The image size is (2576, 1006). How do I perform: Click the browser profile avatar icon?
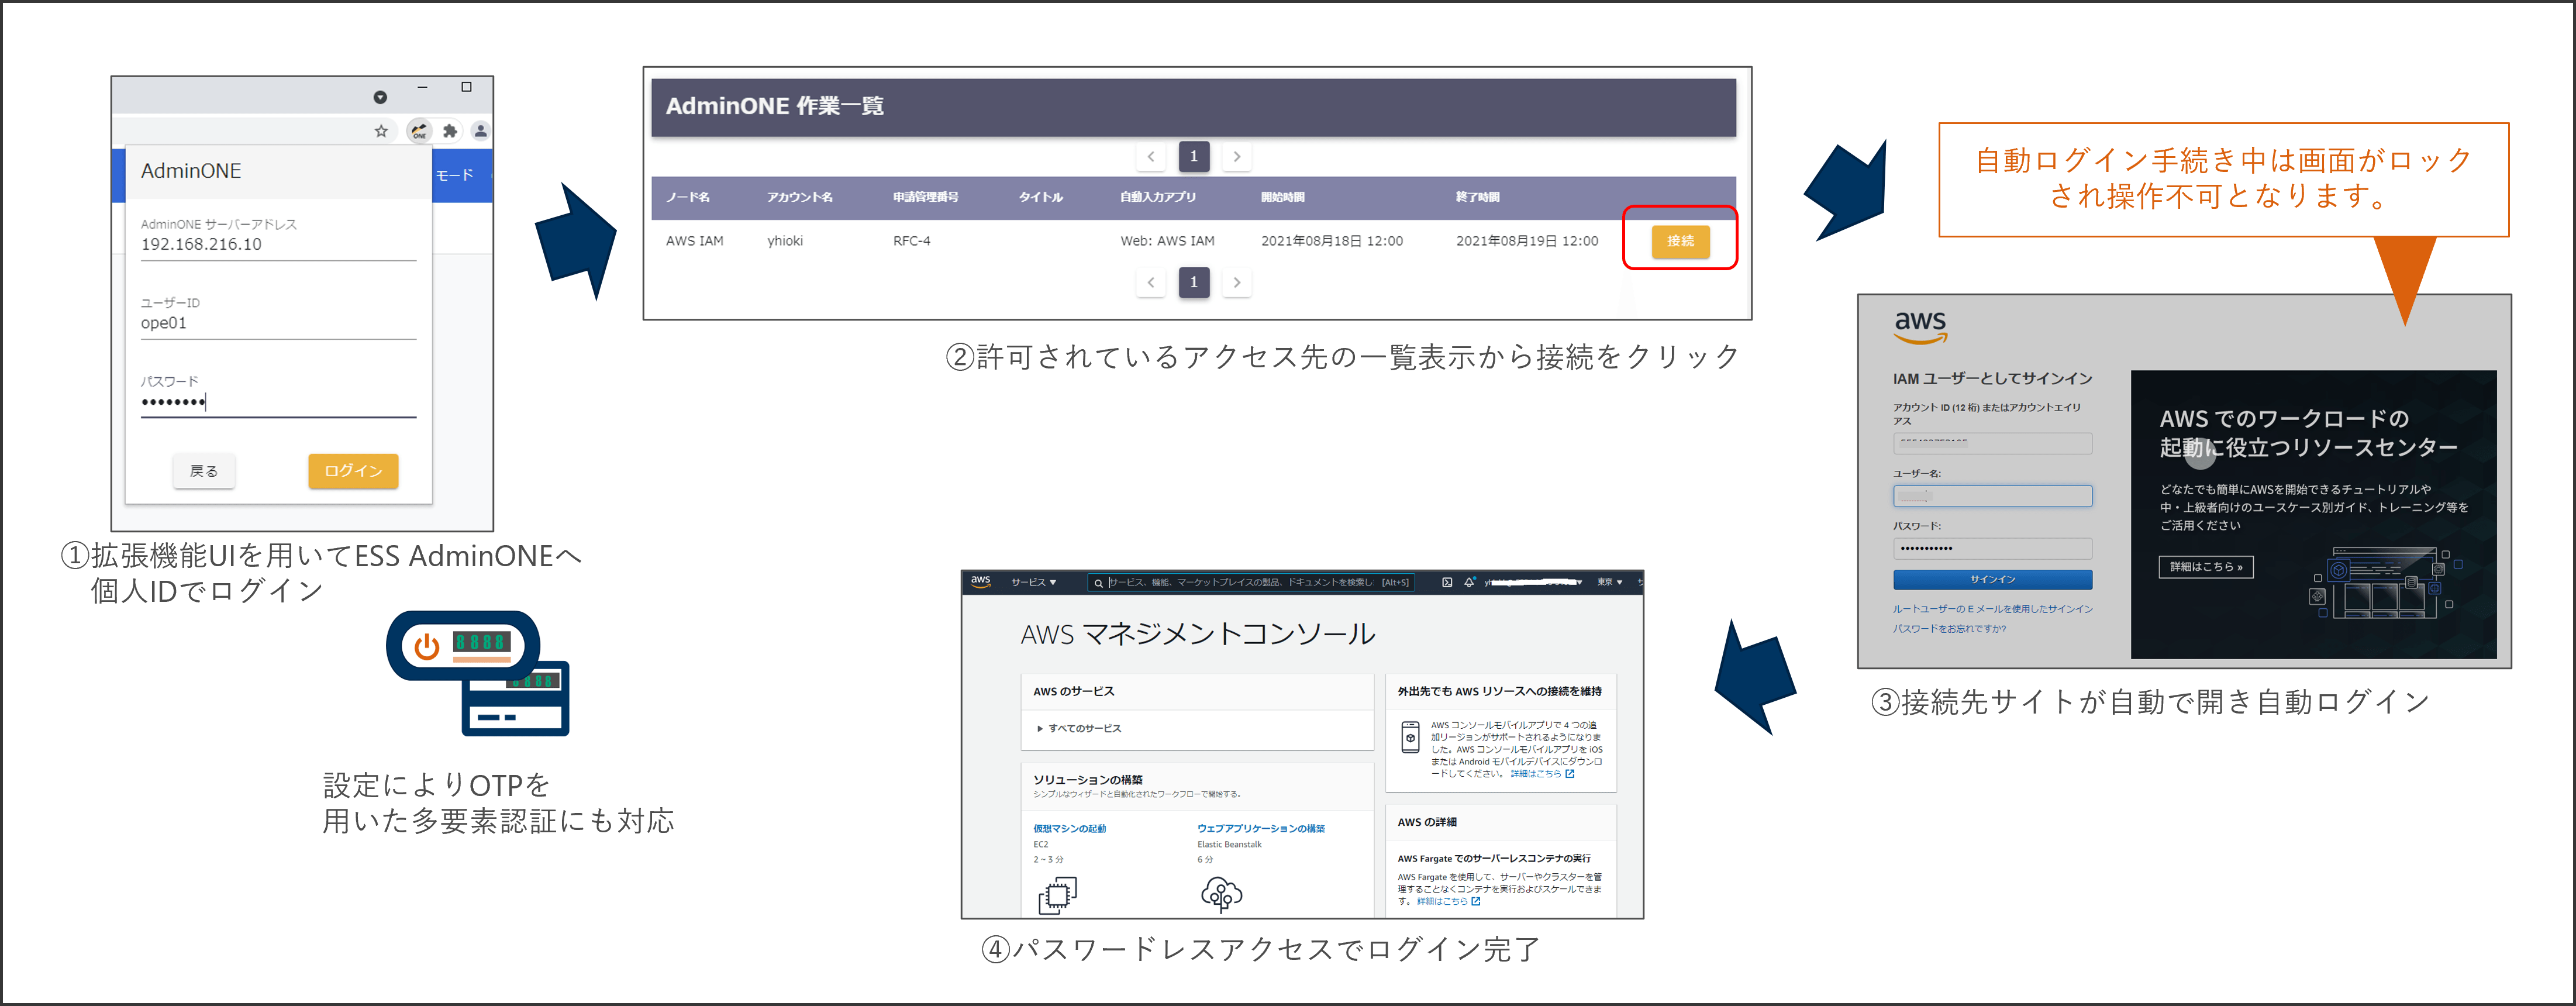[481, 131]
